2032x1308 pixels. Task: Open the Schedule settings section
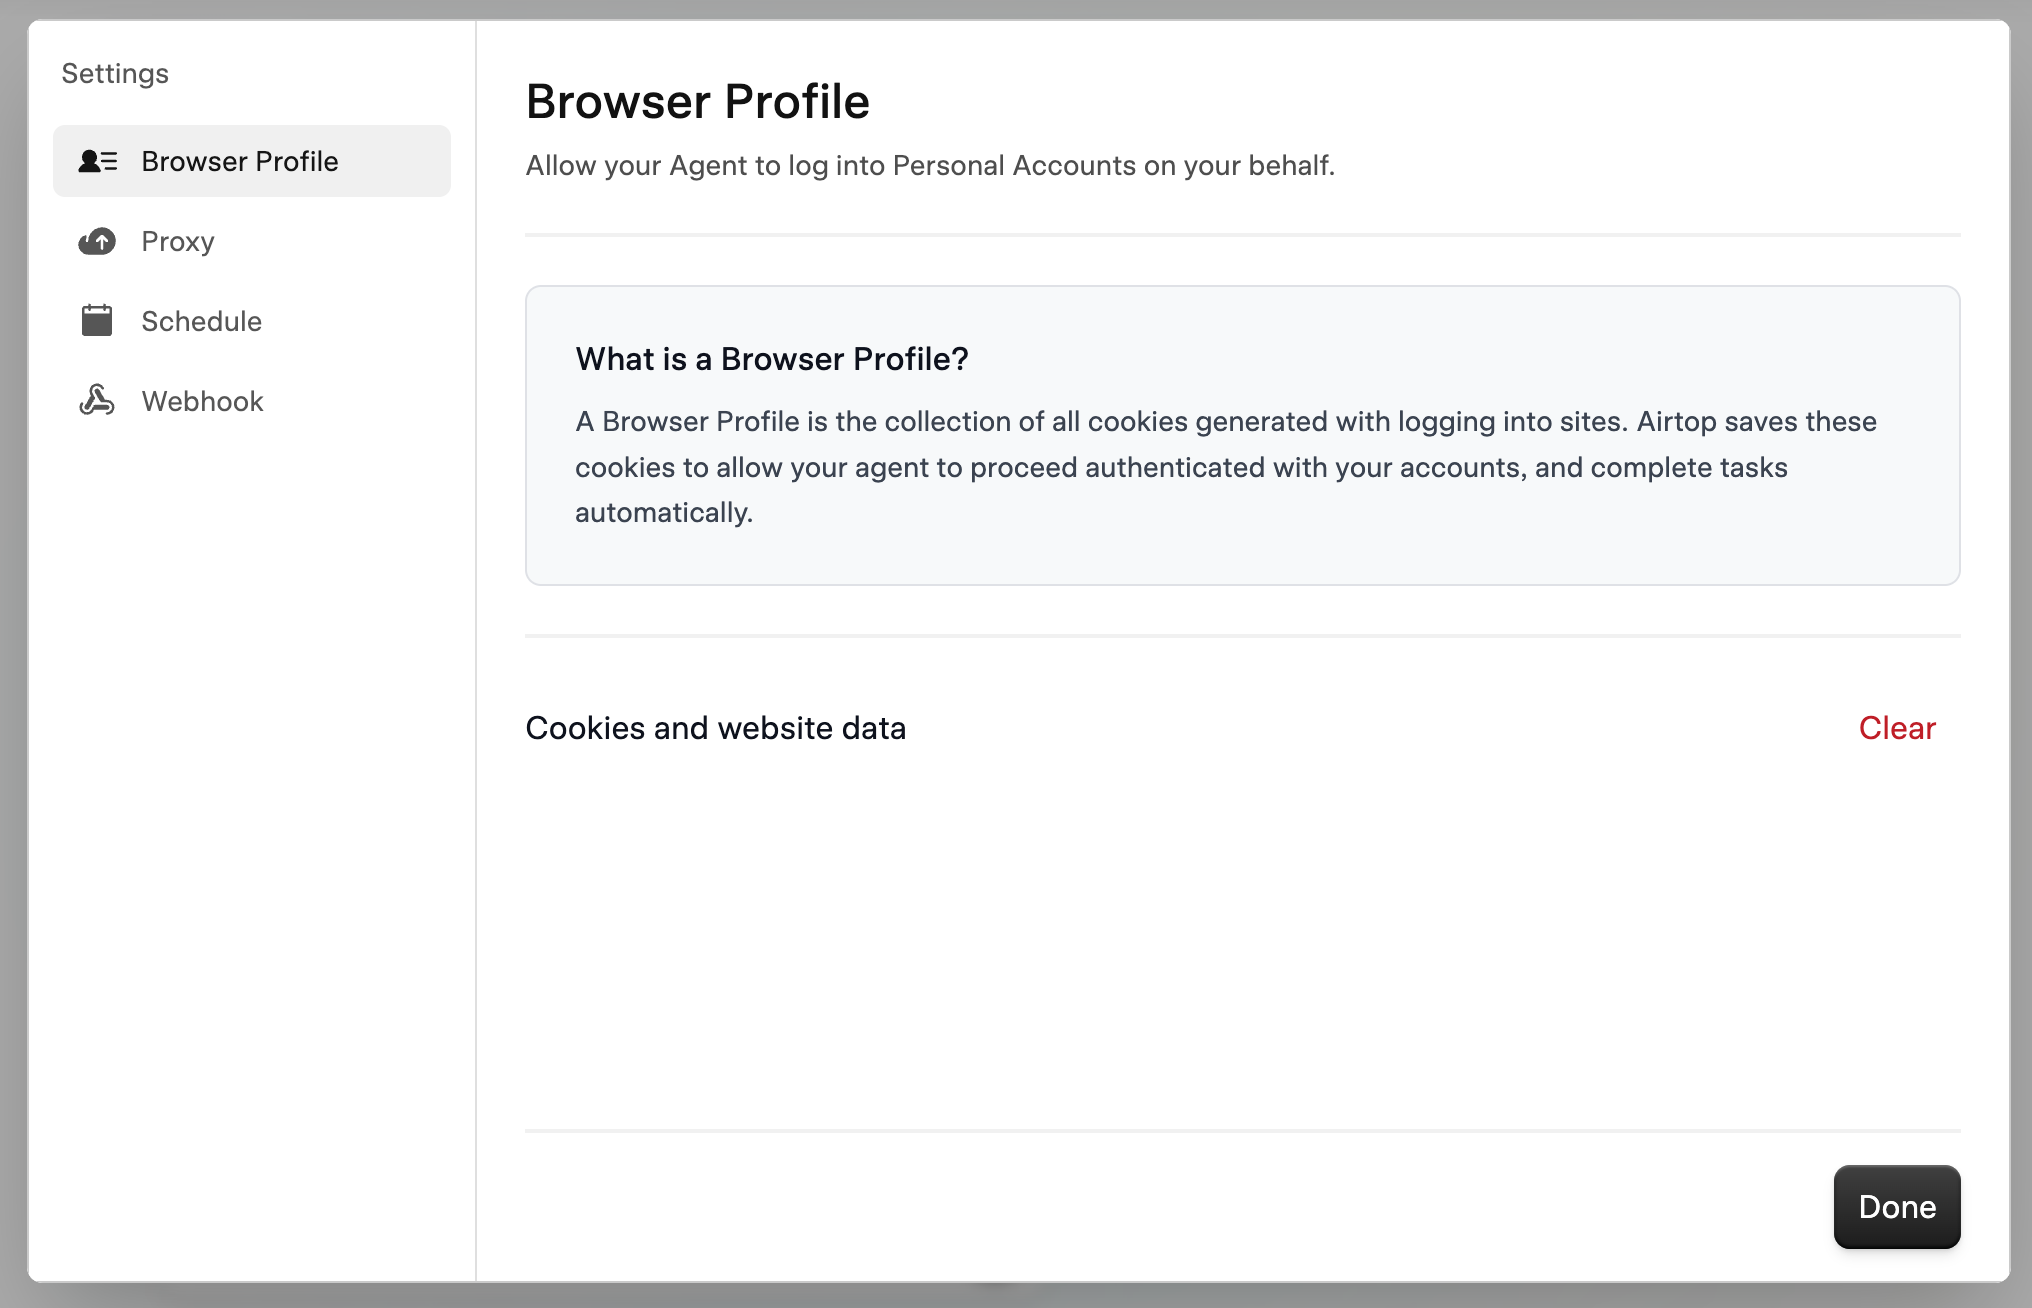[200, 320]
